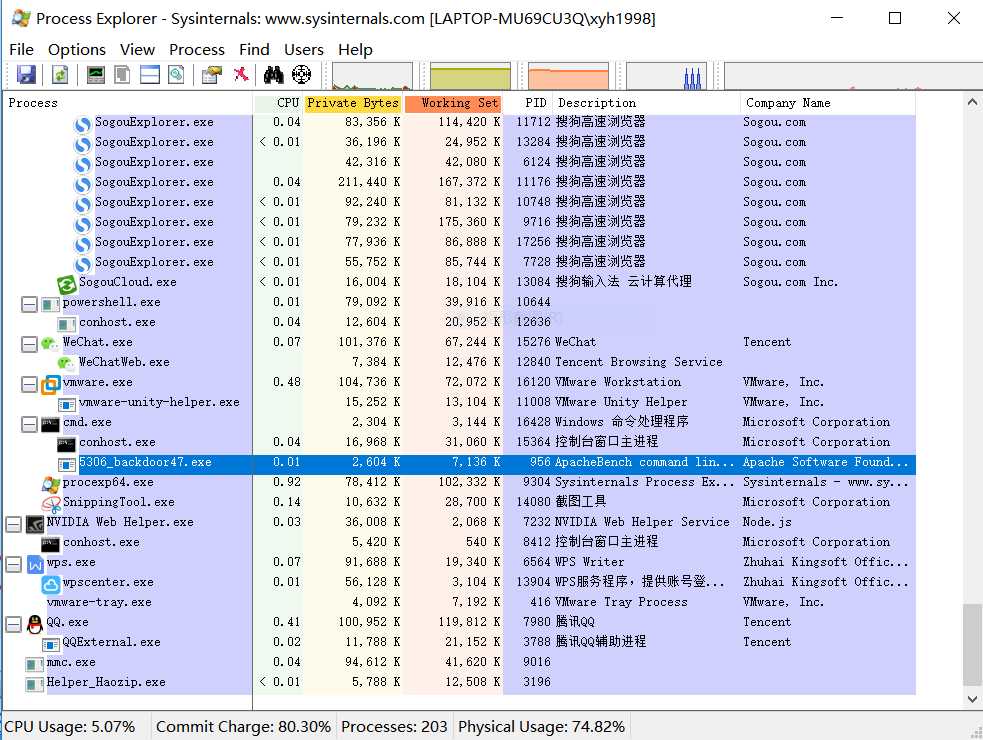This screenshot has width=983, height=740.
Task: Click the QQ.exe penguin icon
Action: point(35,625)
